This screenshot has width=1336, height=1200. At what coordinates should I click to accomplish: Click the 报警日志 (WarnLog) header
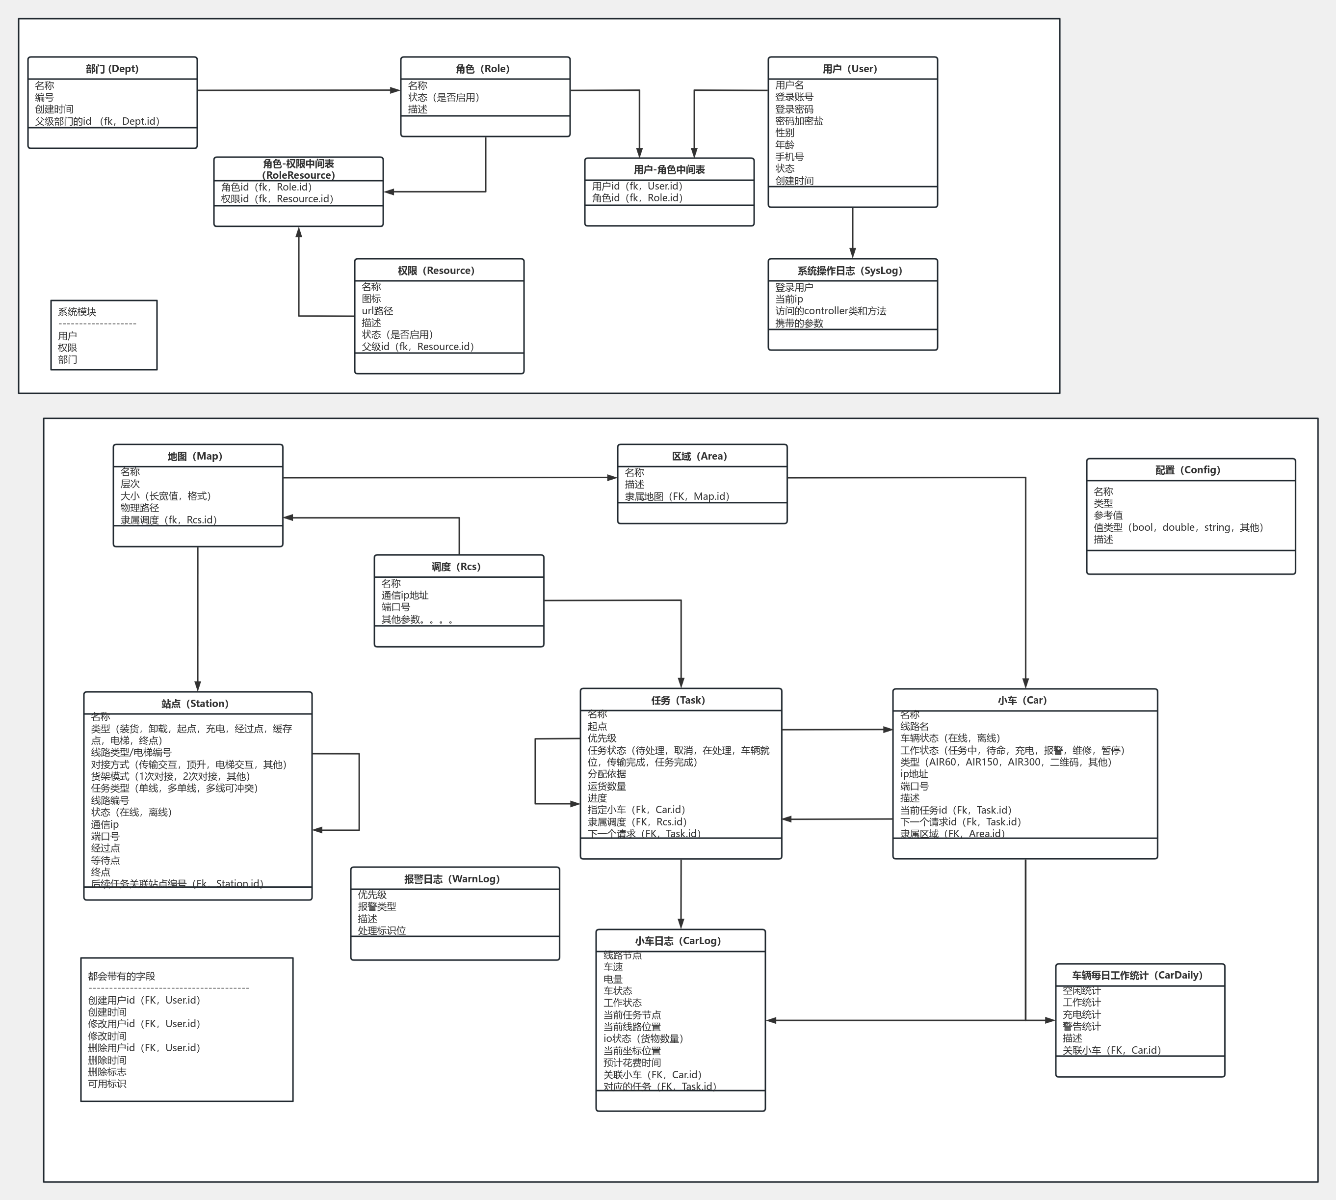tap(454, 879)
